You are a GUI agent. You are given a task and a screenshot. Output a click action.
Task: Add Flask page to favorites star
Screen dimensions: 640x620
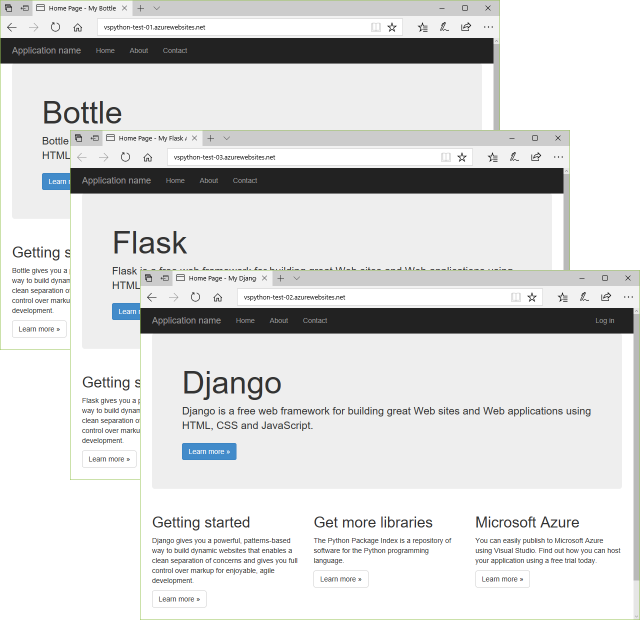coord(462,157)
